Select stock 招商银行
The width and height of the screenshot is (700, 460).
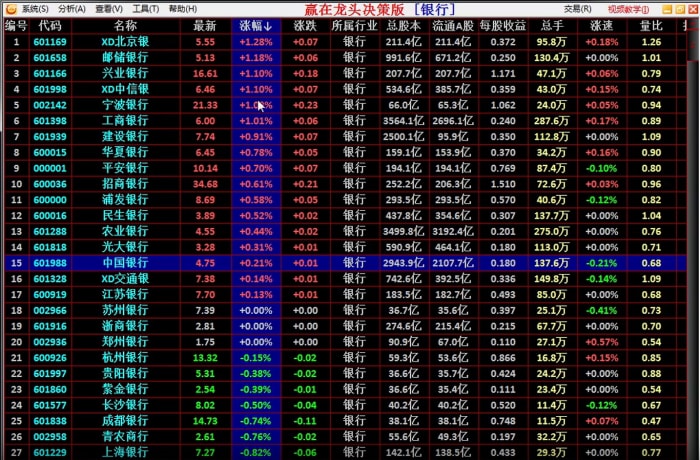125,184
